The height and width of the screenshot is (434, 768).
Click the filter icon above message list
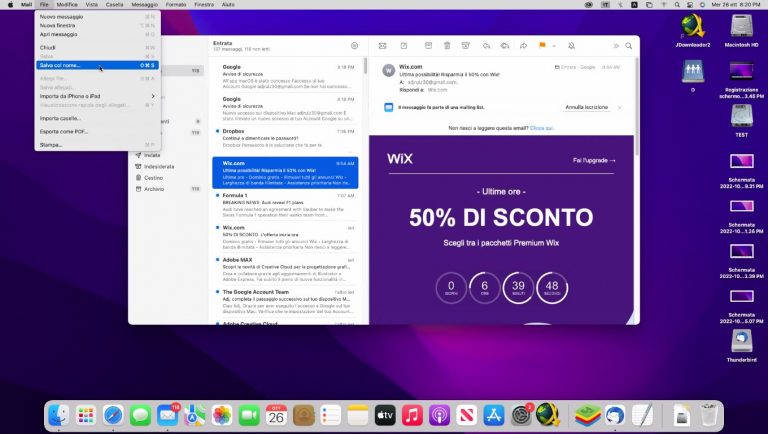pos(355,46)
